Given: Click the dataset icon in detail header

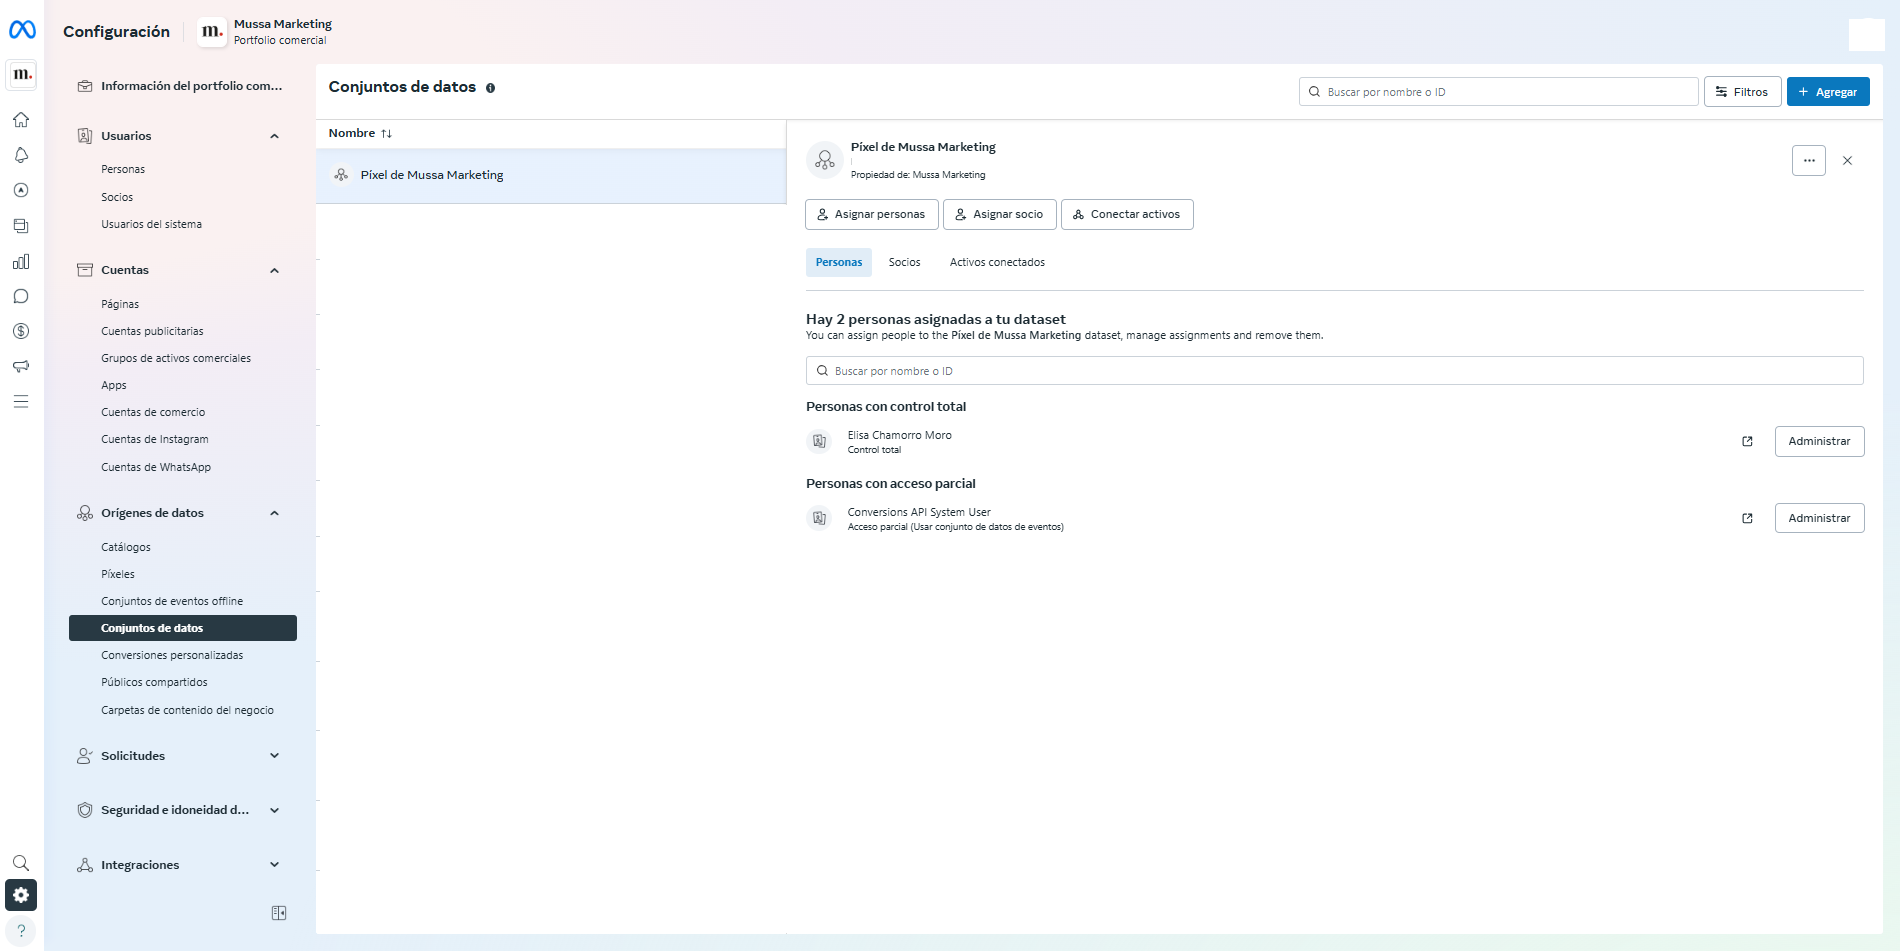Looking at the screenshot, I should coord(825,160).
